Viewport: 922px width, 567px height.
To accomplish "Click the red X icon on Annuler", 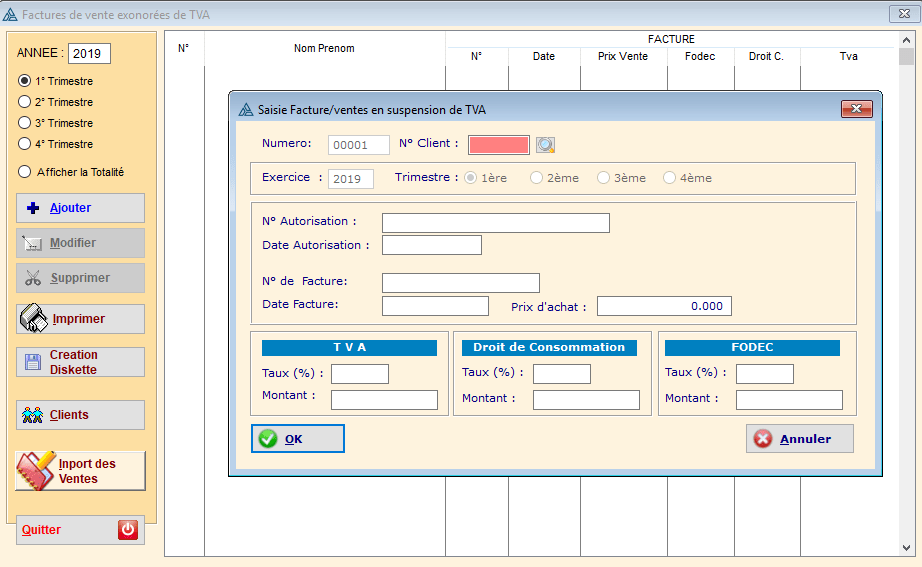I will pos(763,439).
